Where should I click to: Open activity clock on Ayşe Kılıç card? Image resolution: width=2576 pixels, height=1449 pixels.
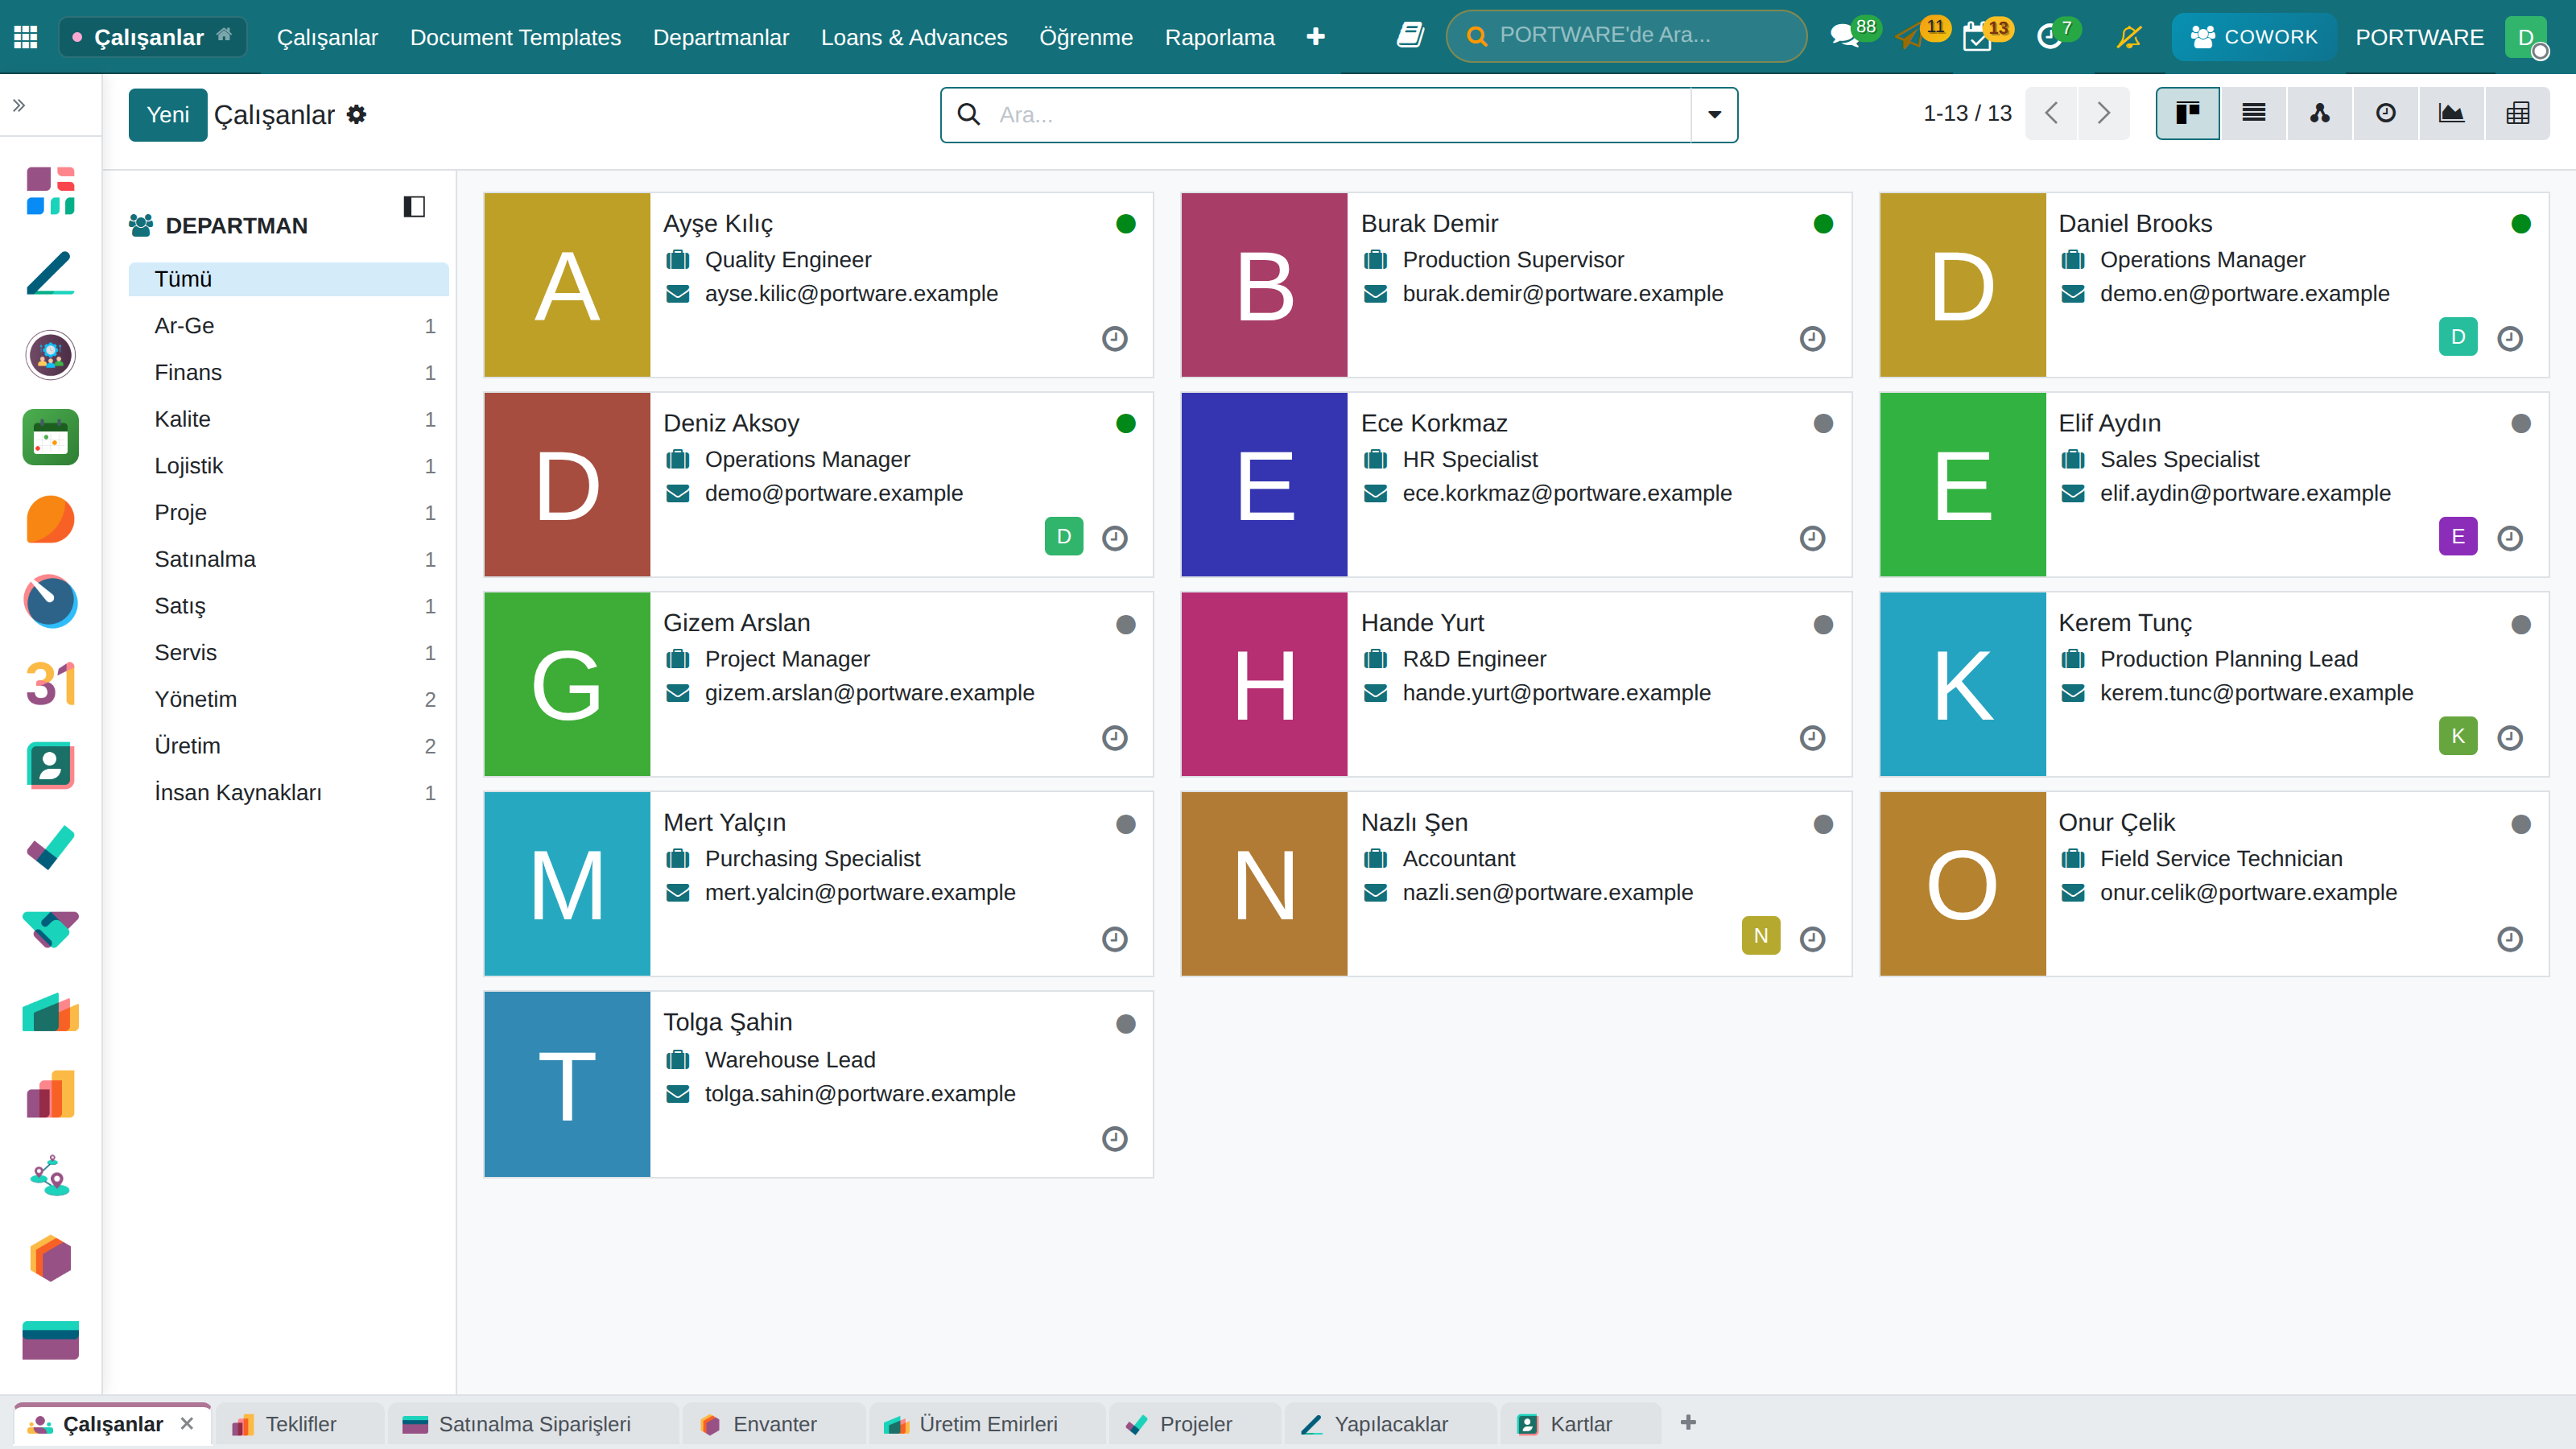point(1114,339)
